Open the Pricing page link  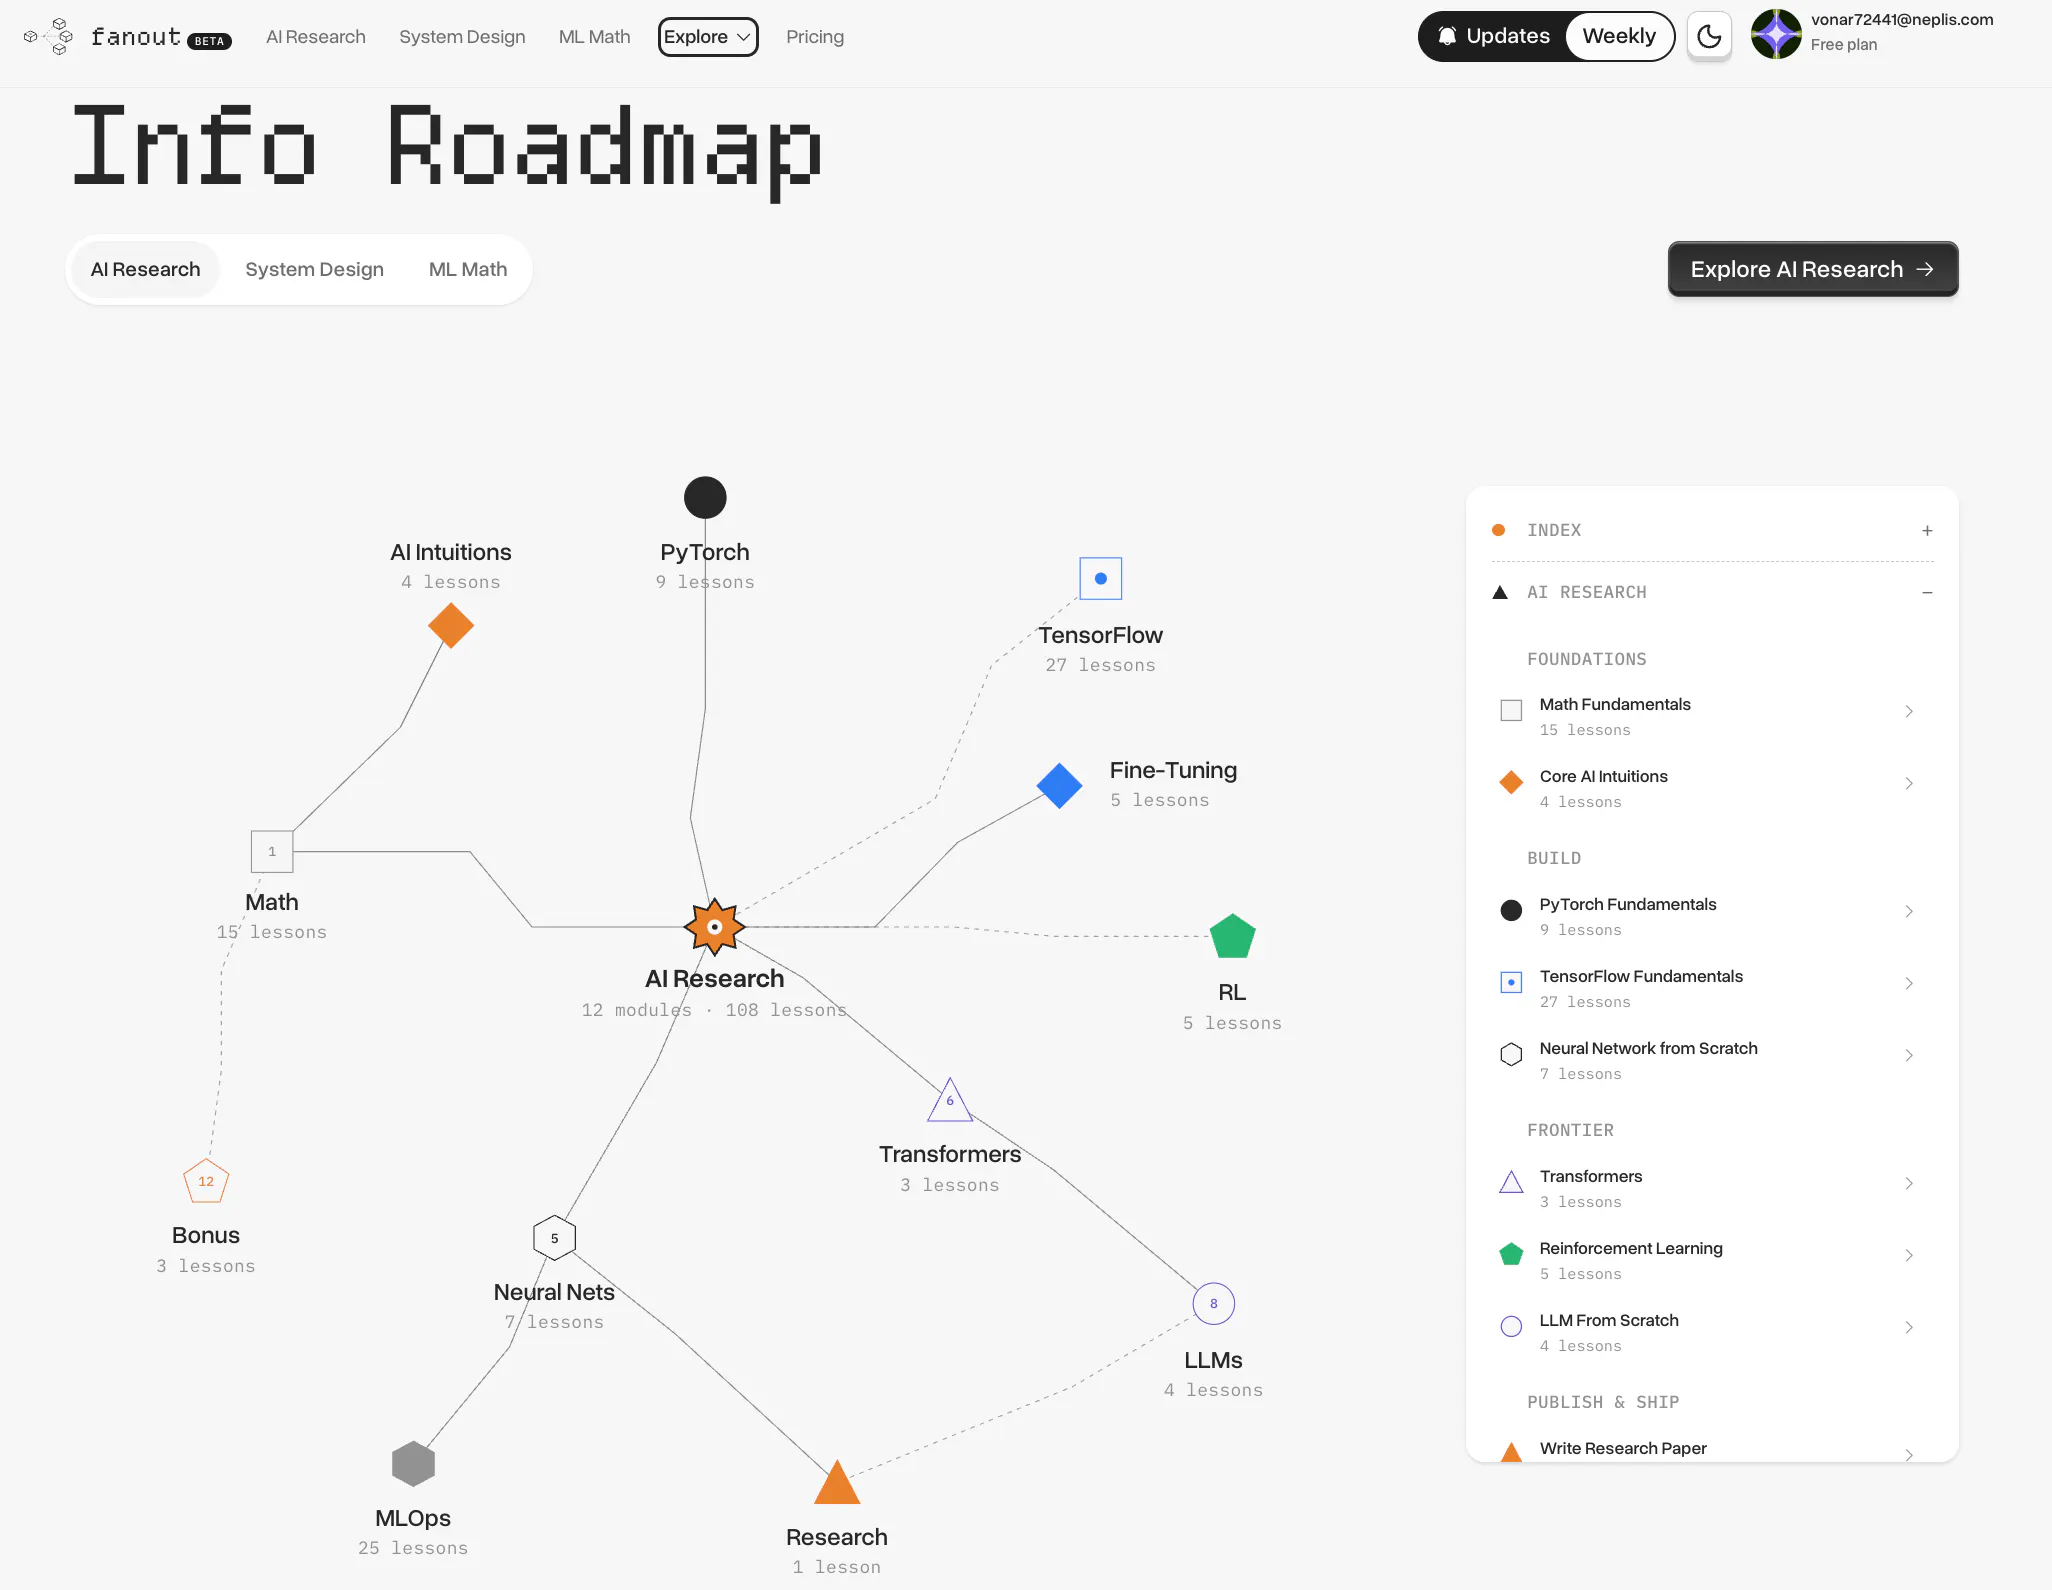click(815, 37)
